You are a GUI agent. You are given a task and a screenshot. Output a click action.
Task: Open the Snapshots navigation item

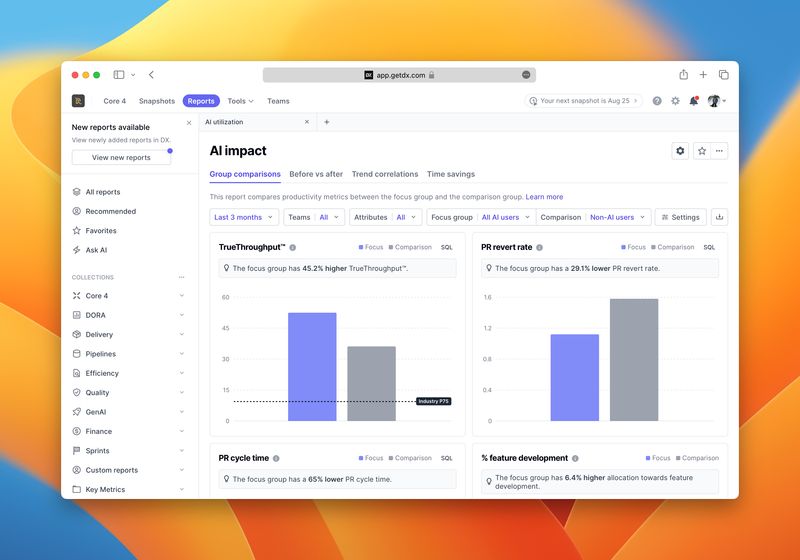click(156, 101)
